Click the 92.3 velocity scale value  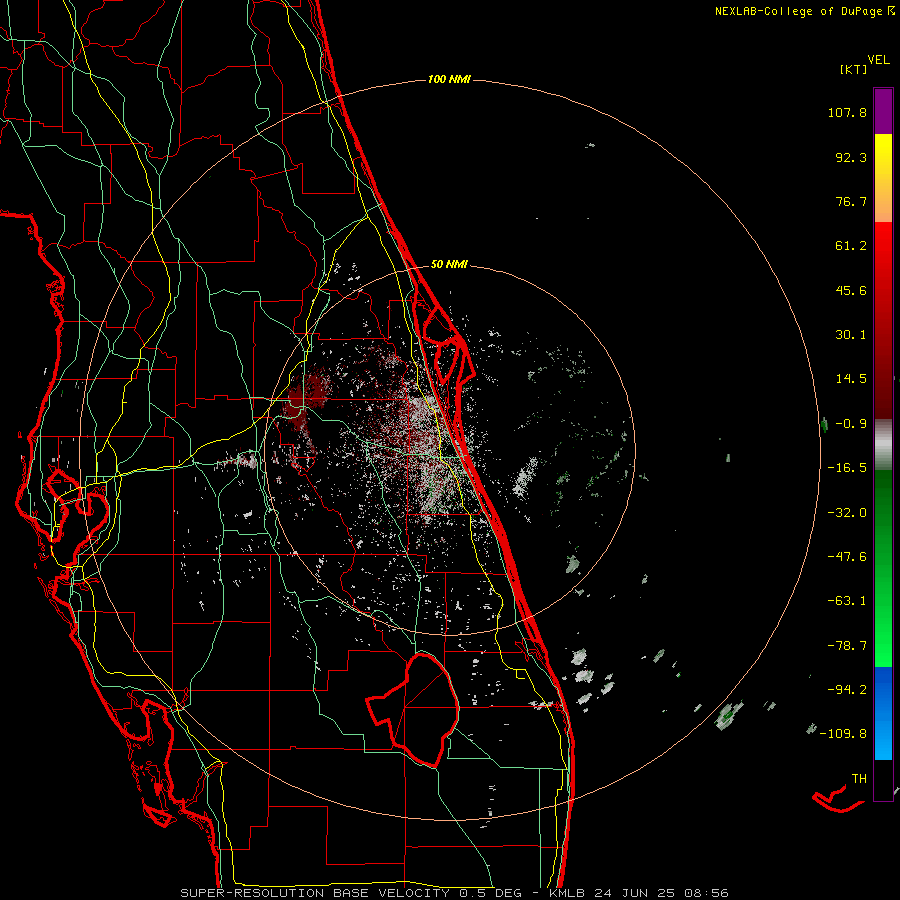[x=851, y=157]
